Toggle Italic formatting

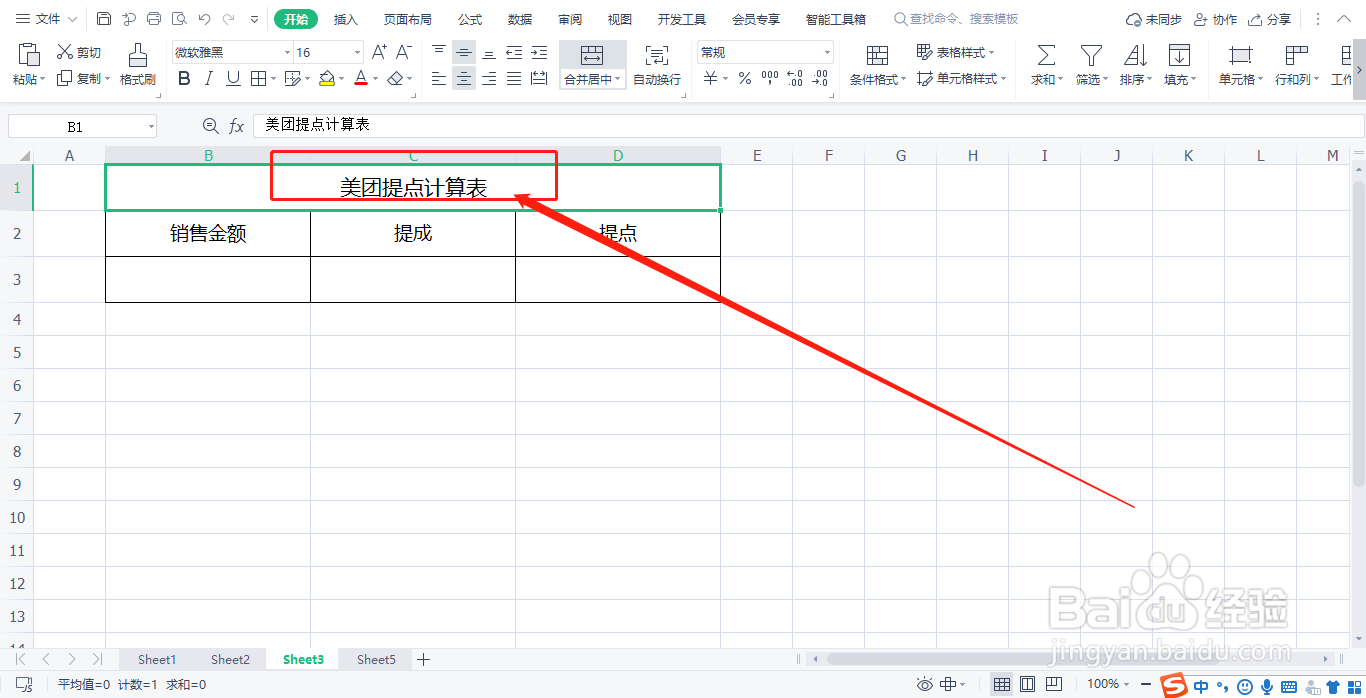pyautogui.click(x=208, y=78)
